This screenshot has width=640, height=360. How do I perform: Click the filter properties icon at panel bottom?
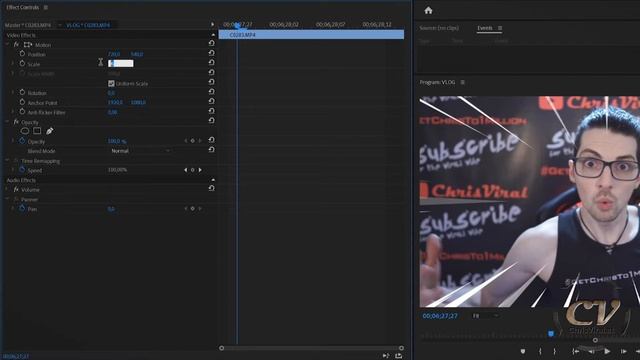(386, 356)
